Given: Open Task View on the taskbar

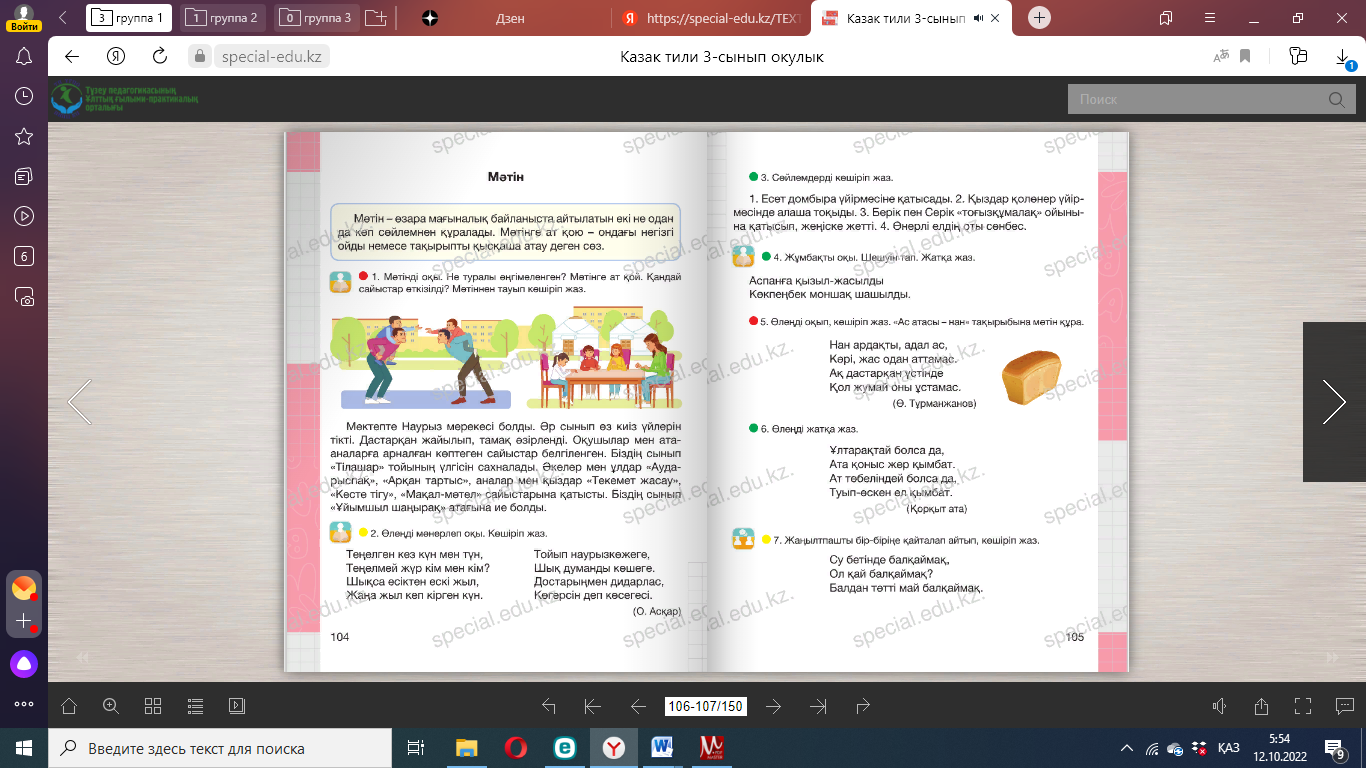Looking at the screenshot, I should point(416,748).
